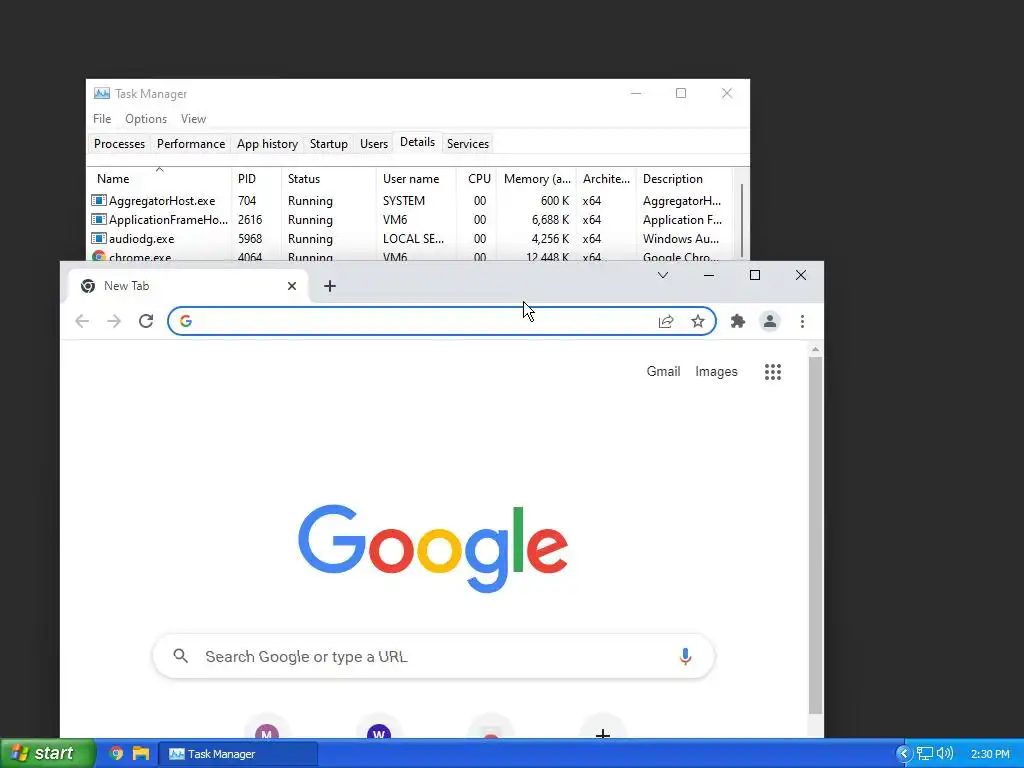Select the Details tab
The image size is (1024, 768).
click(417, 142)
